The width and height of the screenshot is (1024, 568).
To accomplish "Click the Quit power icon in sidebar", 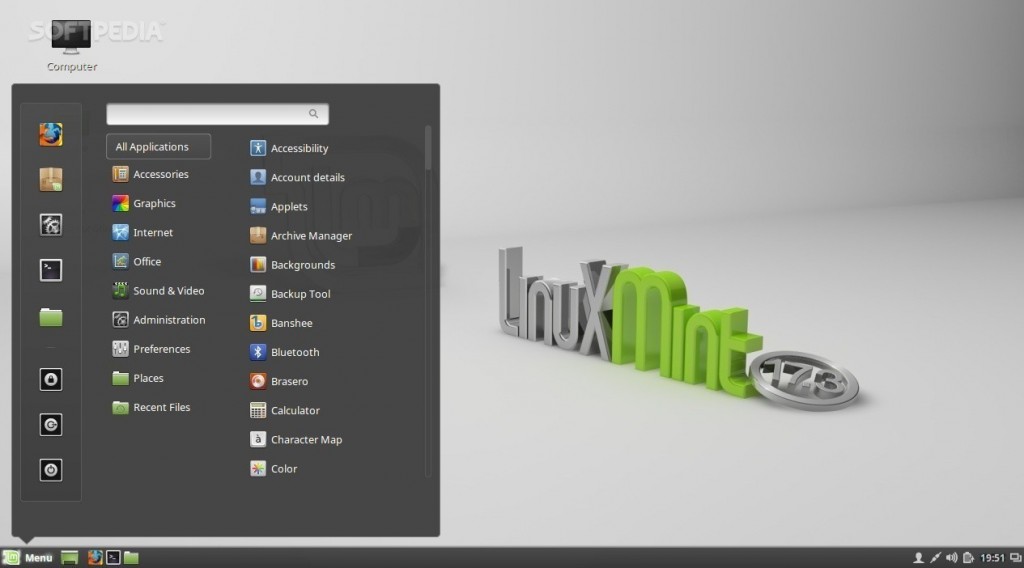I will 51,469.
